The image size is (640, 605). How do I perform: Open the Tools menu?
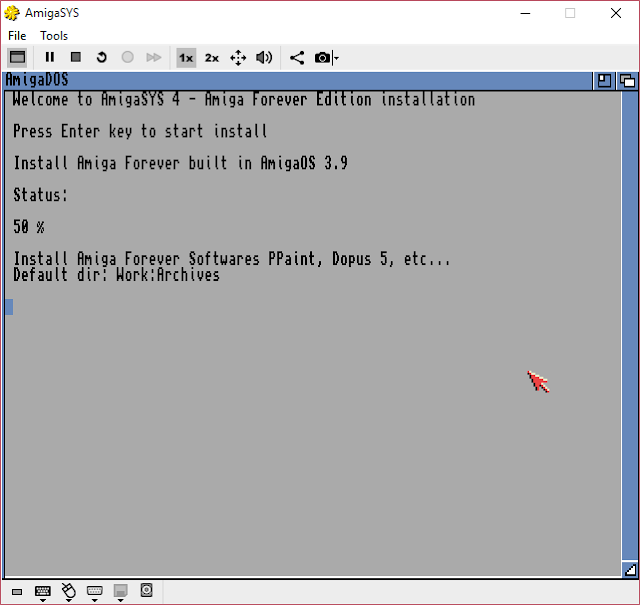point(54,36)
